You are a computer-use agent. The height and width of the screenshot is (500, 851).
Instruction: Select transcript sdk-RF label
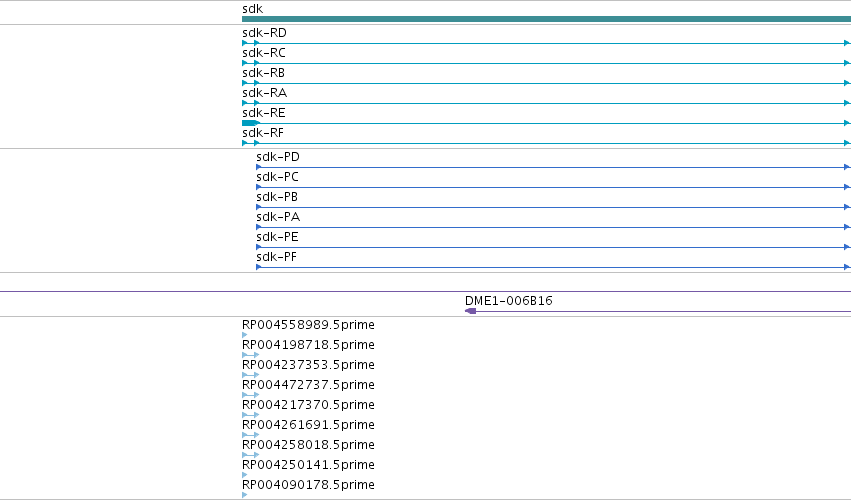pyautogui.click(x=263, y=133)
